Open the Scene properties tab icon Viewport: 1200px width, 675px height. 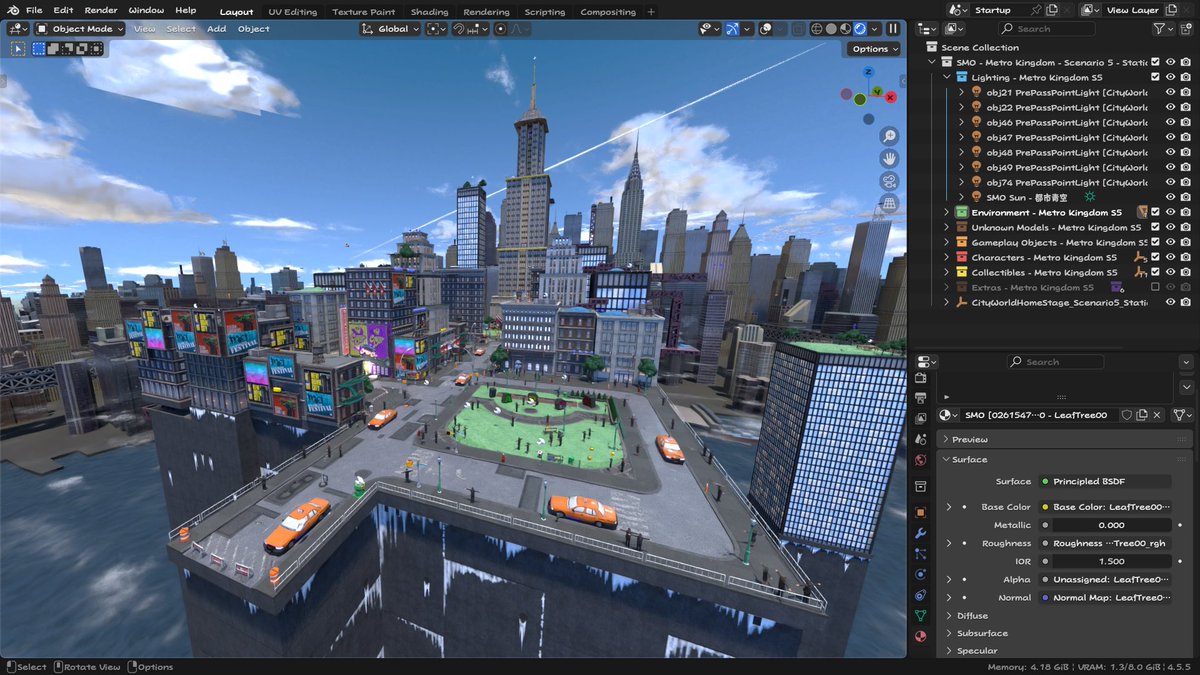[920, 438]
